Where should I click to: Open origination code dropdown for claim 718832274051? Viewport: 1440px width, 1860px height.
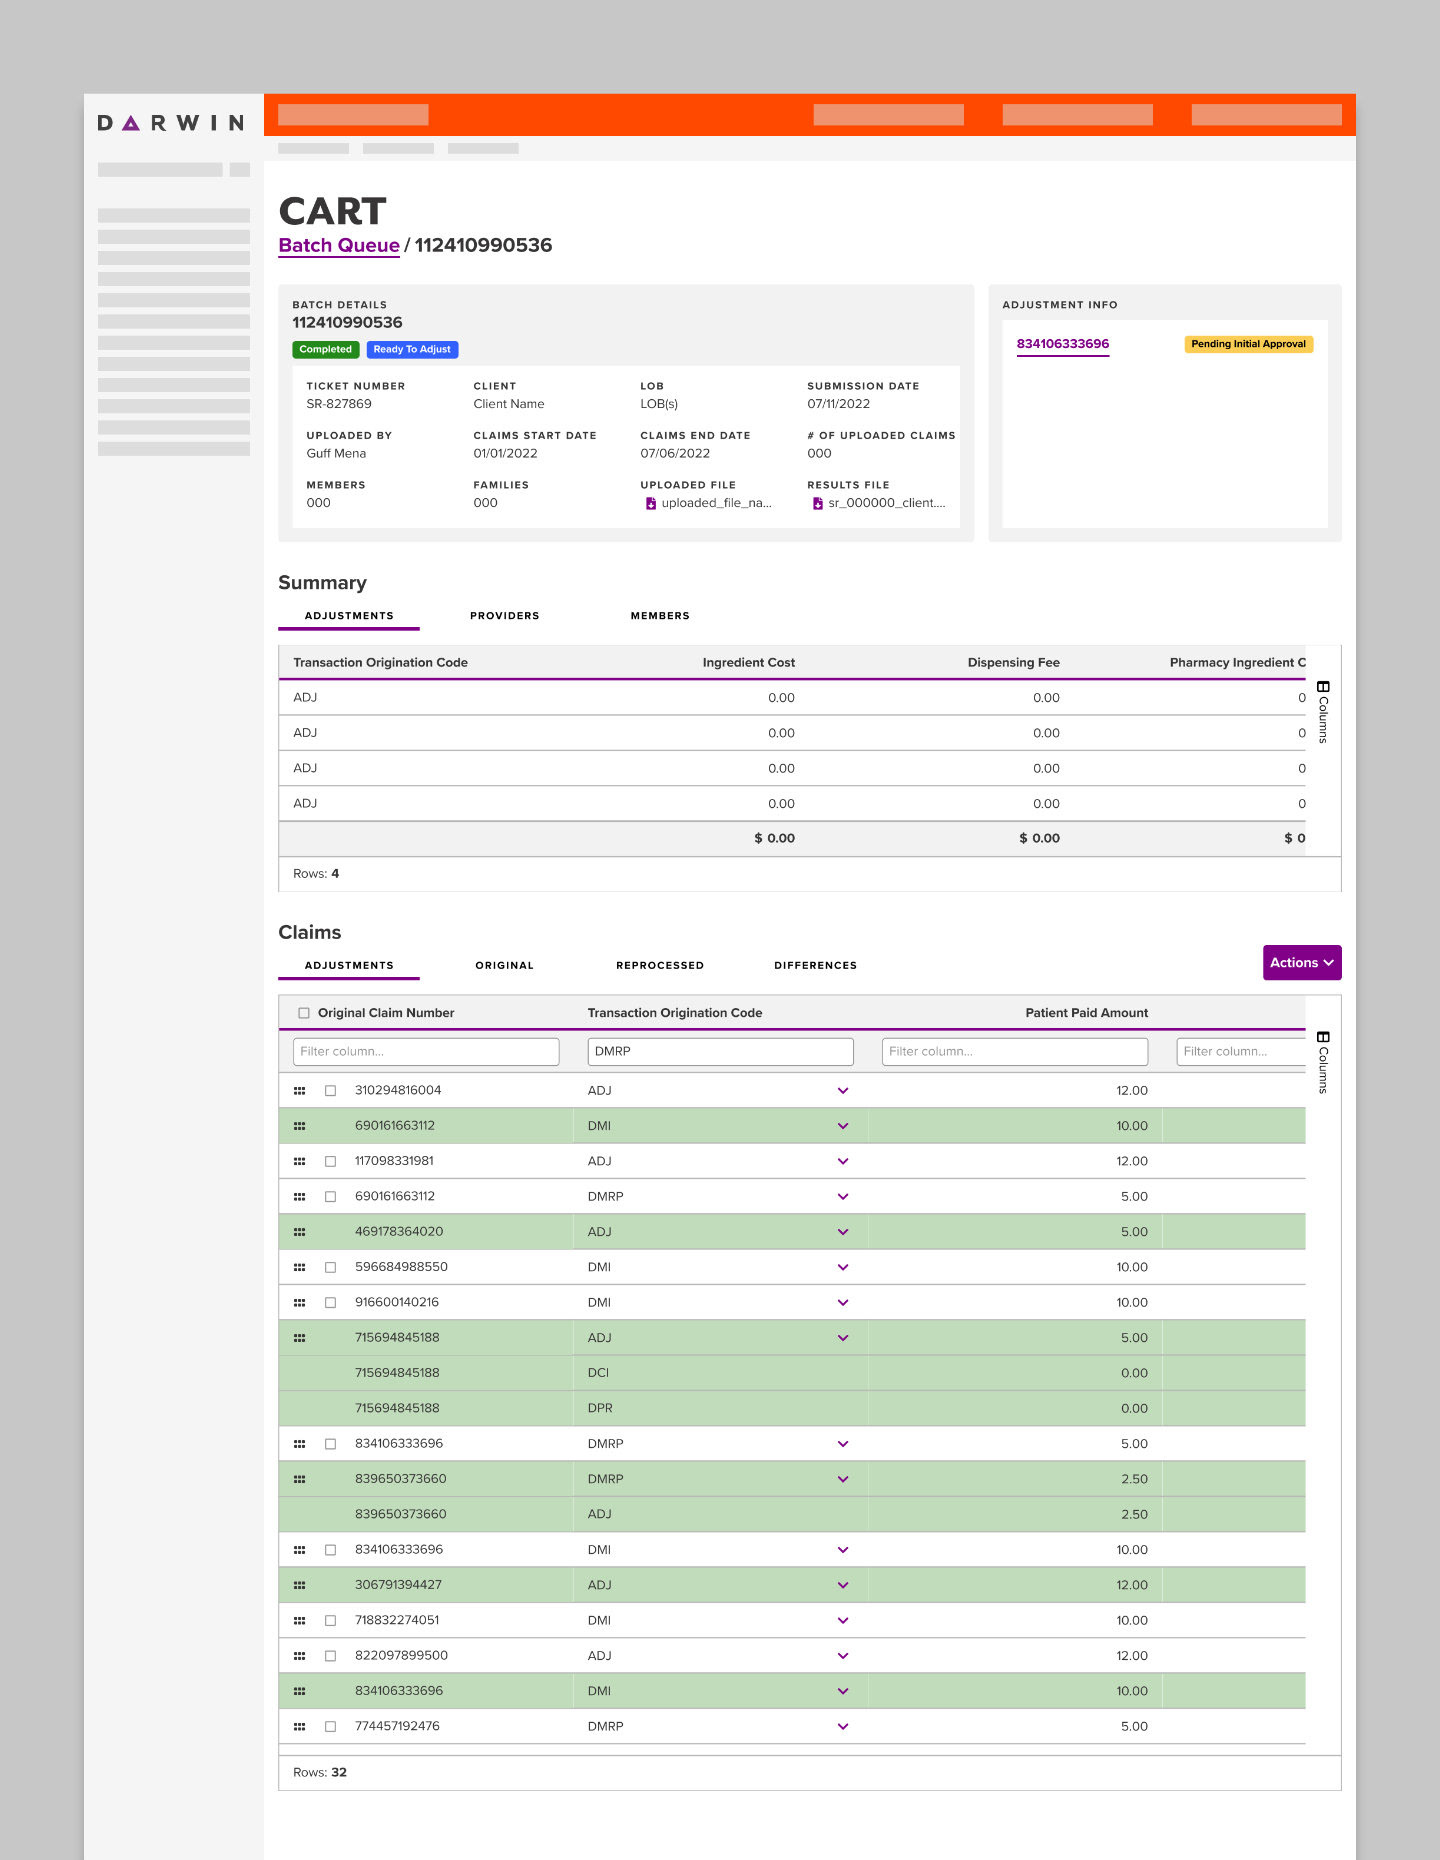click(x=843, y=1621)
